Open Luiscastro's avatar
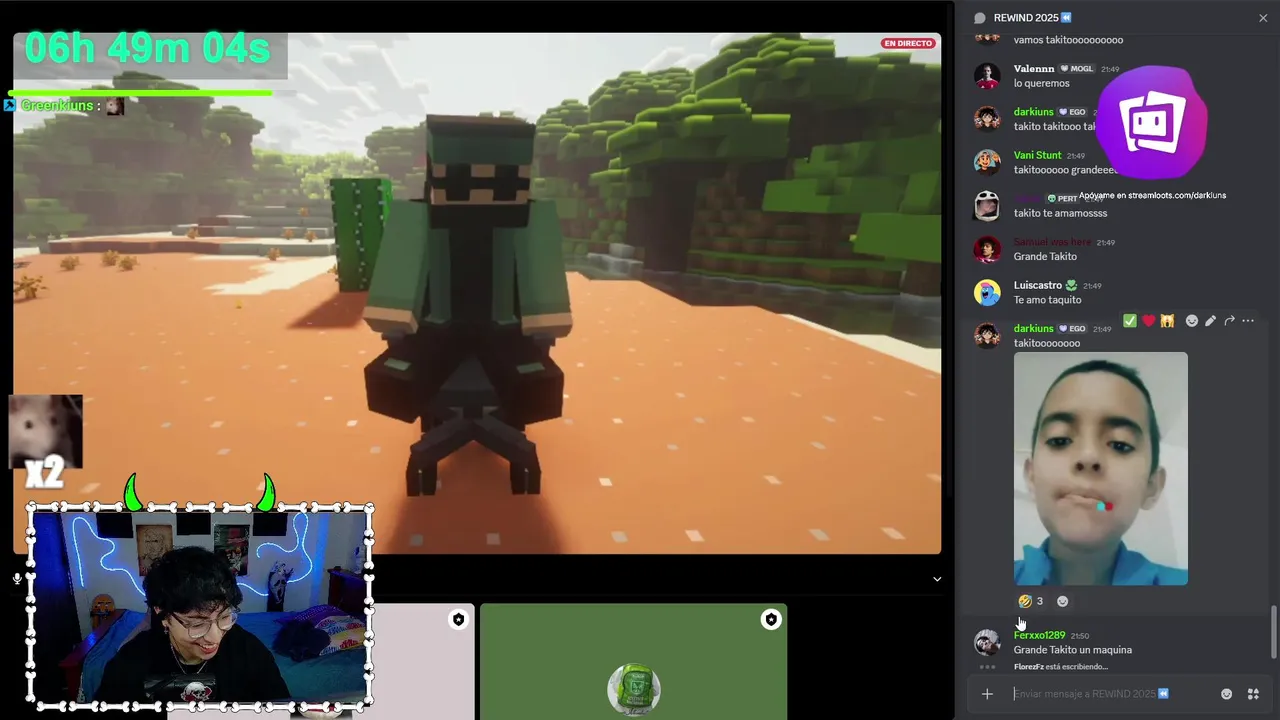The width and height of the screenshot is (1280, 720). (x=987, y=292)
